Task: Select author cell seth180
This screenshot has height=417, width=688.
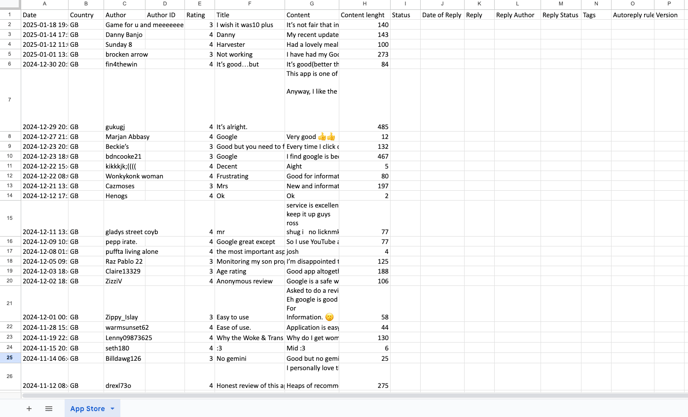Action: [x=124, y=348]
